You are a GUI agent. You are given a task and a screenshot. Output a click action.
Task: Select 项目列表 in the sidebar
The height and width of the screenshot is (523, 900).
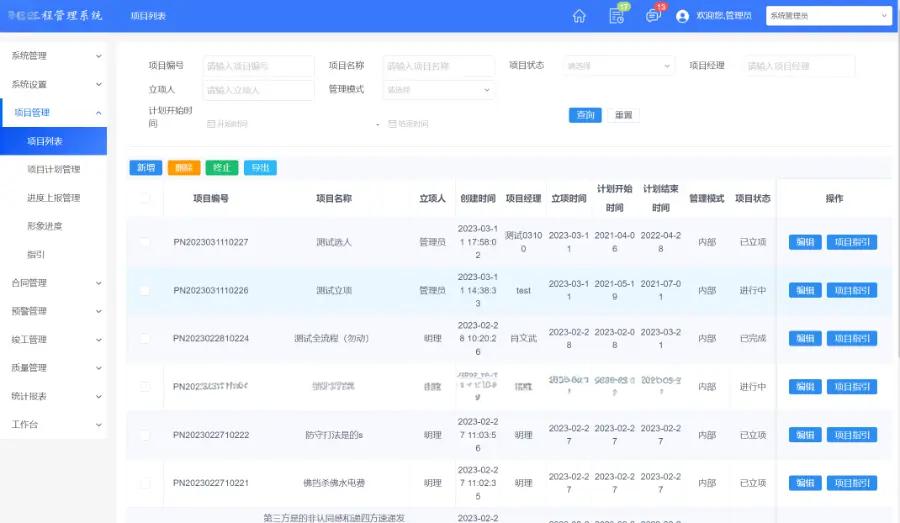coord(53,141)
